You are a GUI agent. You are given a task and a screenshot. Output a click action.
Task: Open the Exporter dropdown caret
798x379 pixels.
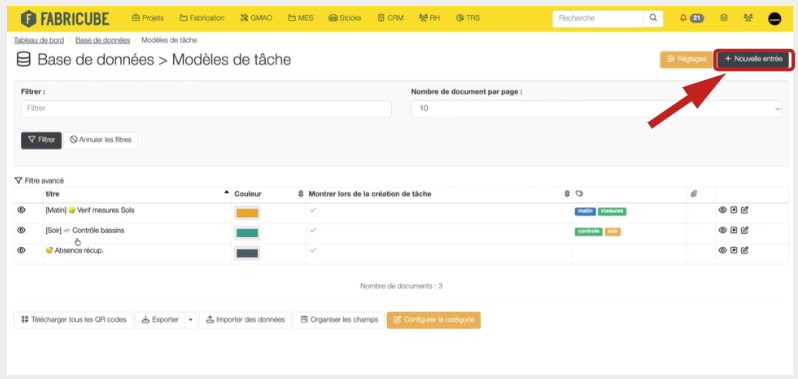[x=191, y=320]
